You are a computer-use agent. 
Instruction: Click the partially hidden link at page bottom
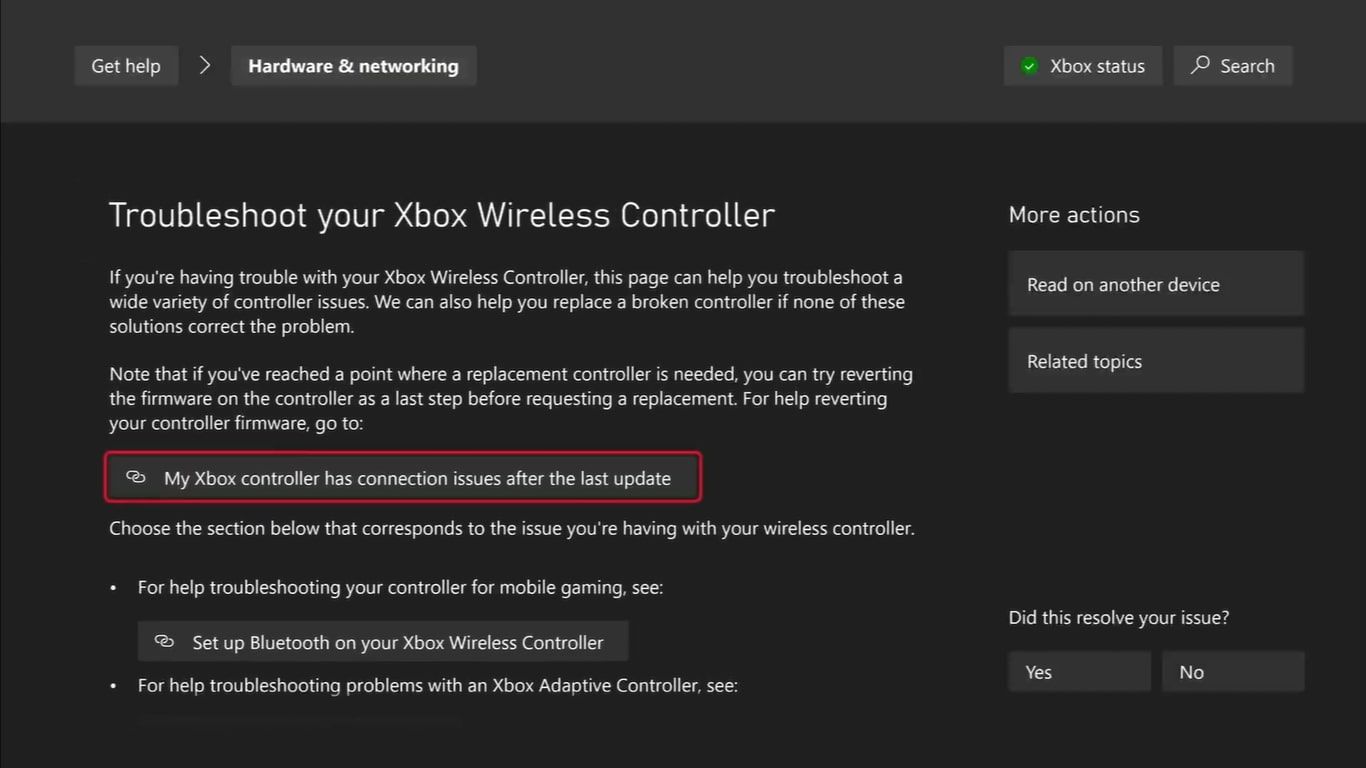tap(300, 722)
